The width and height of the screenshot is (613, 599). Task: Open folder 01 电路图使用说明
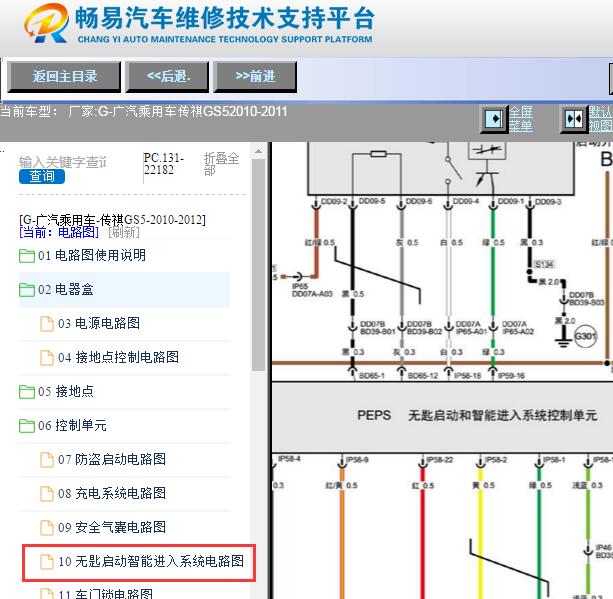(x=92, y=255)
